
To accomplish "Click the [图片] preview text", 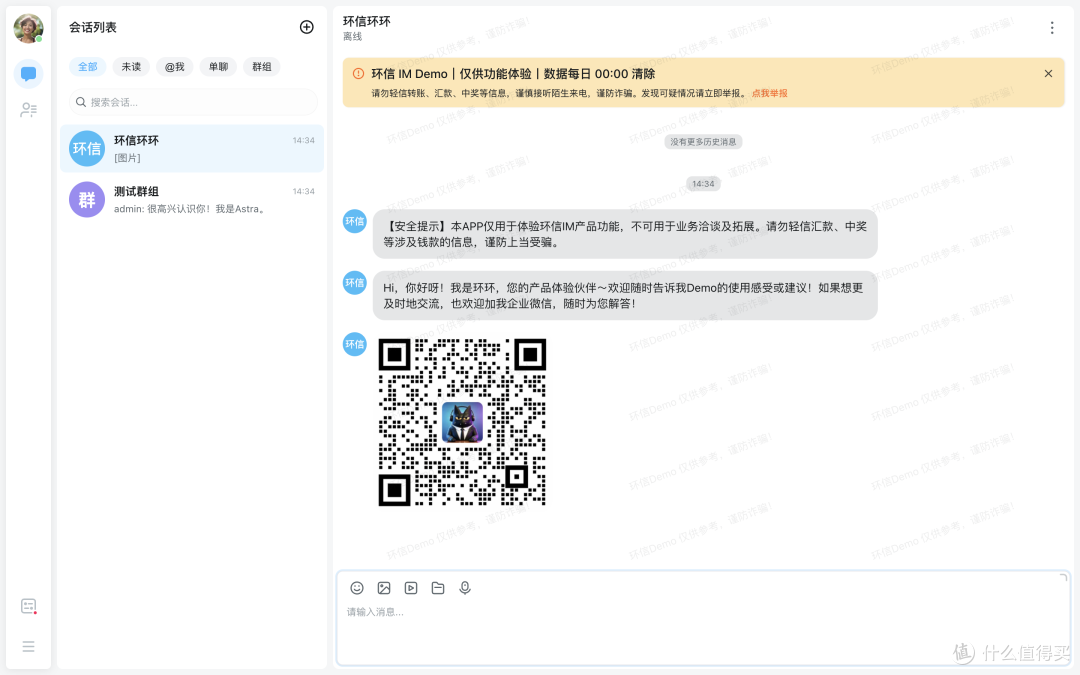I will [x=127, y=158].
